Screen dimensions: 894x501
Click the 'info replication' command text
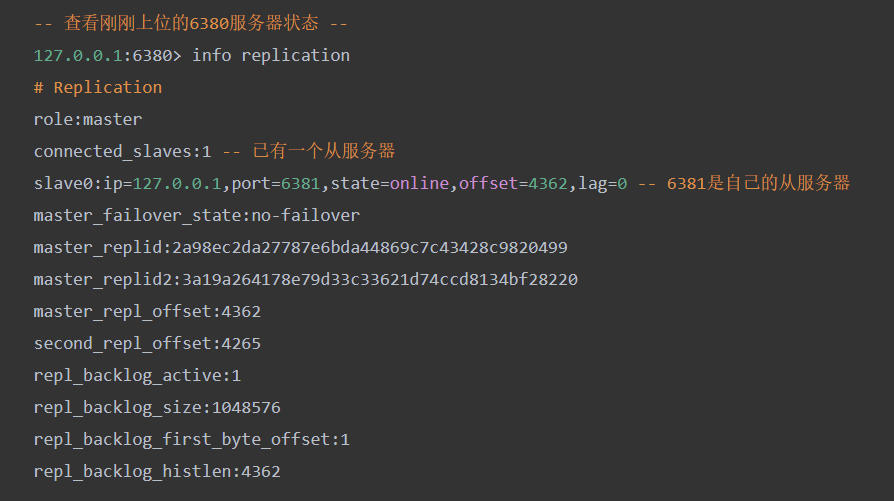271,55
